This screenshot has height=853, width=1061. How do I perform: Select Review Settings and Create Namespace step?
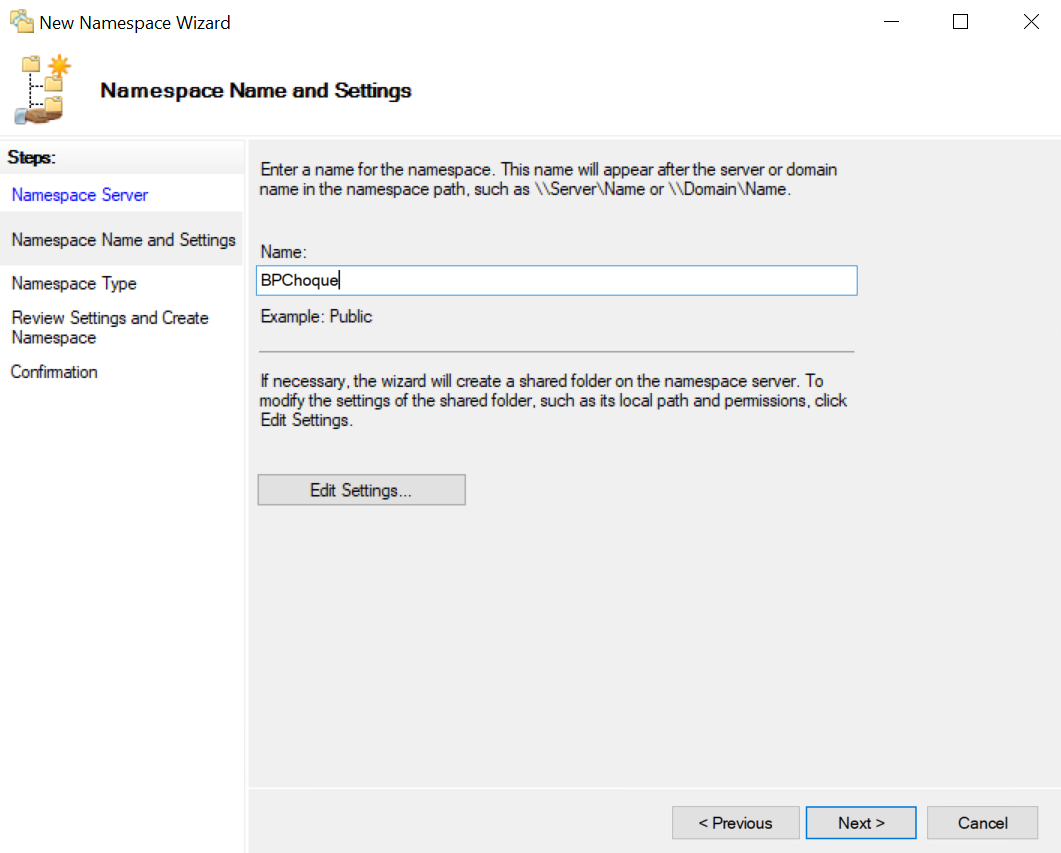tap(110, 328)
